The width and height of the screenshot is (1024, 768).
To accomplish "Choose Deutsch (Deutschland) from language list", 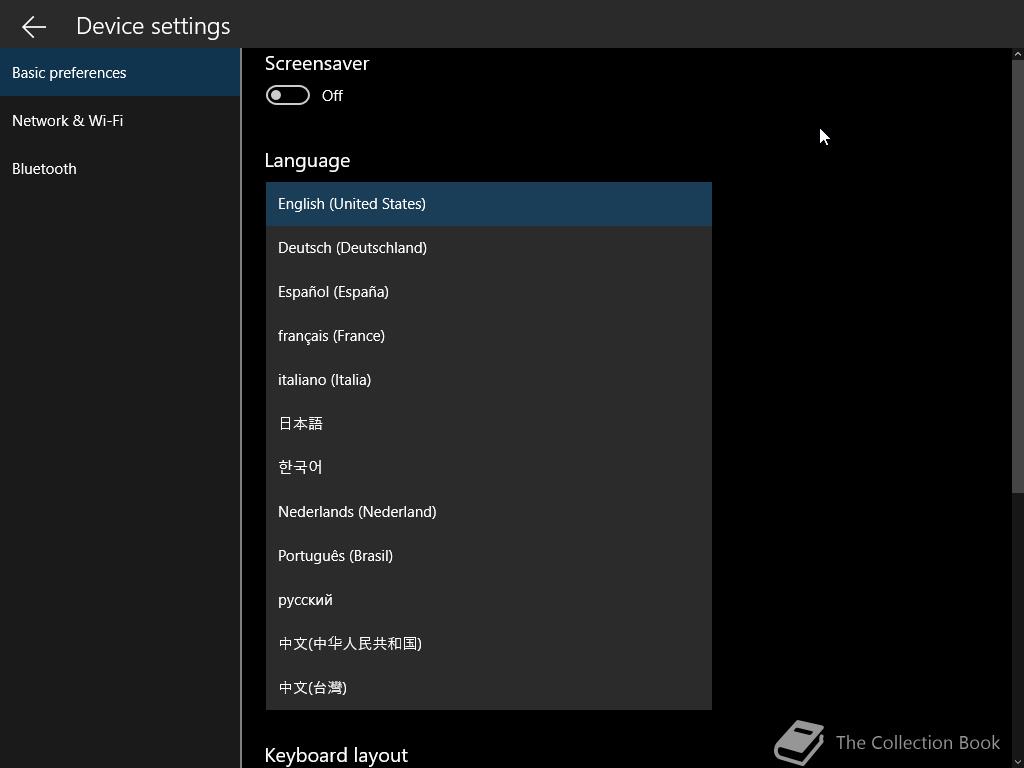I will 488,248.
